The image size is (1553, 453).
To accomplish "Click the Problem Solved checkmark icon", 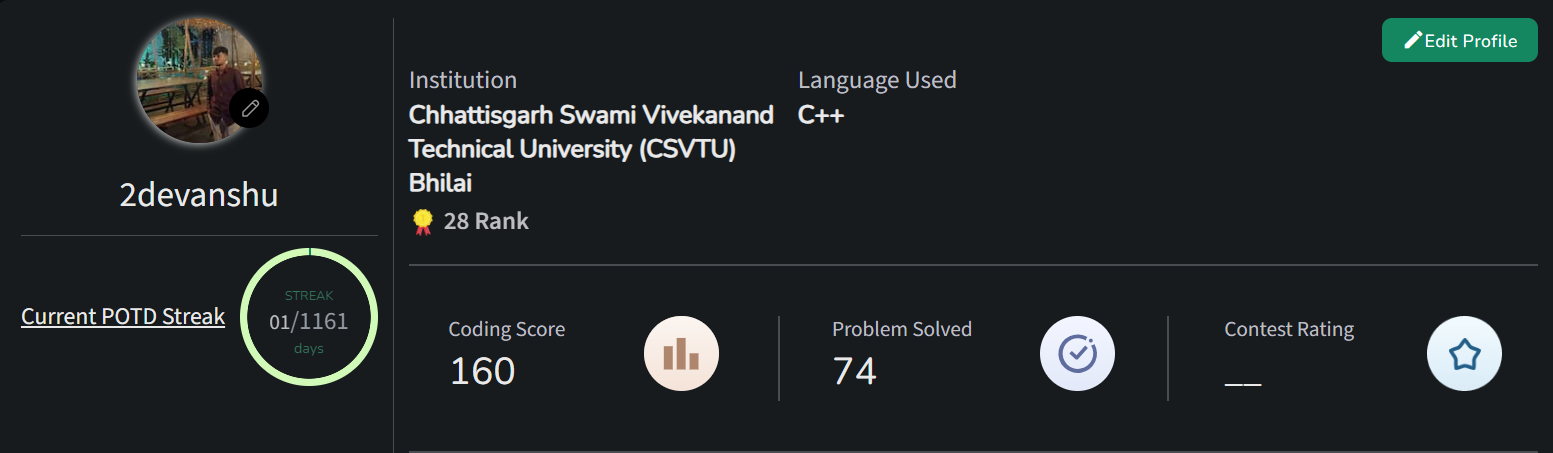I will [x=1077, y=353].
